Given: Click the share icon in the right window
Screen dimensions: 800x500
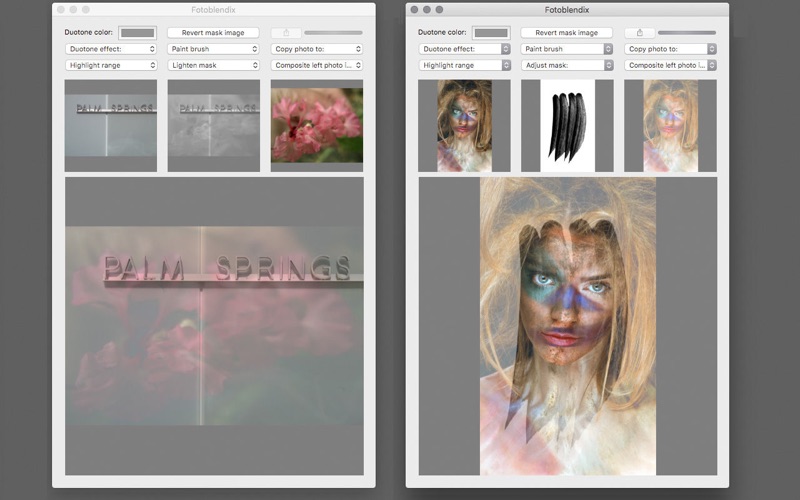Looking at the screenshot, I should coord(640,33).
